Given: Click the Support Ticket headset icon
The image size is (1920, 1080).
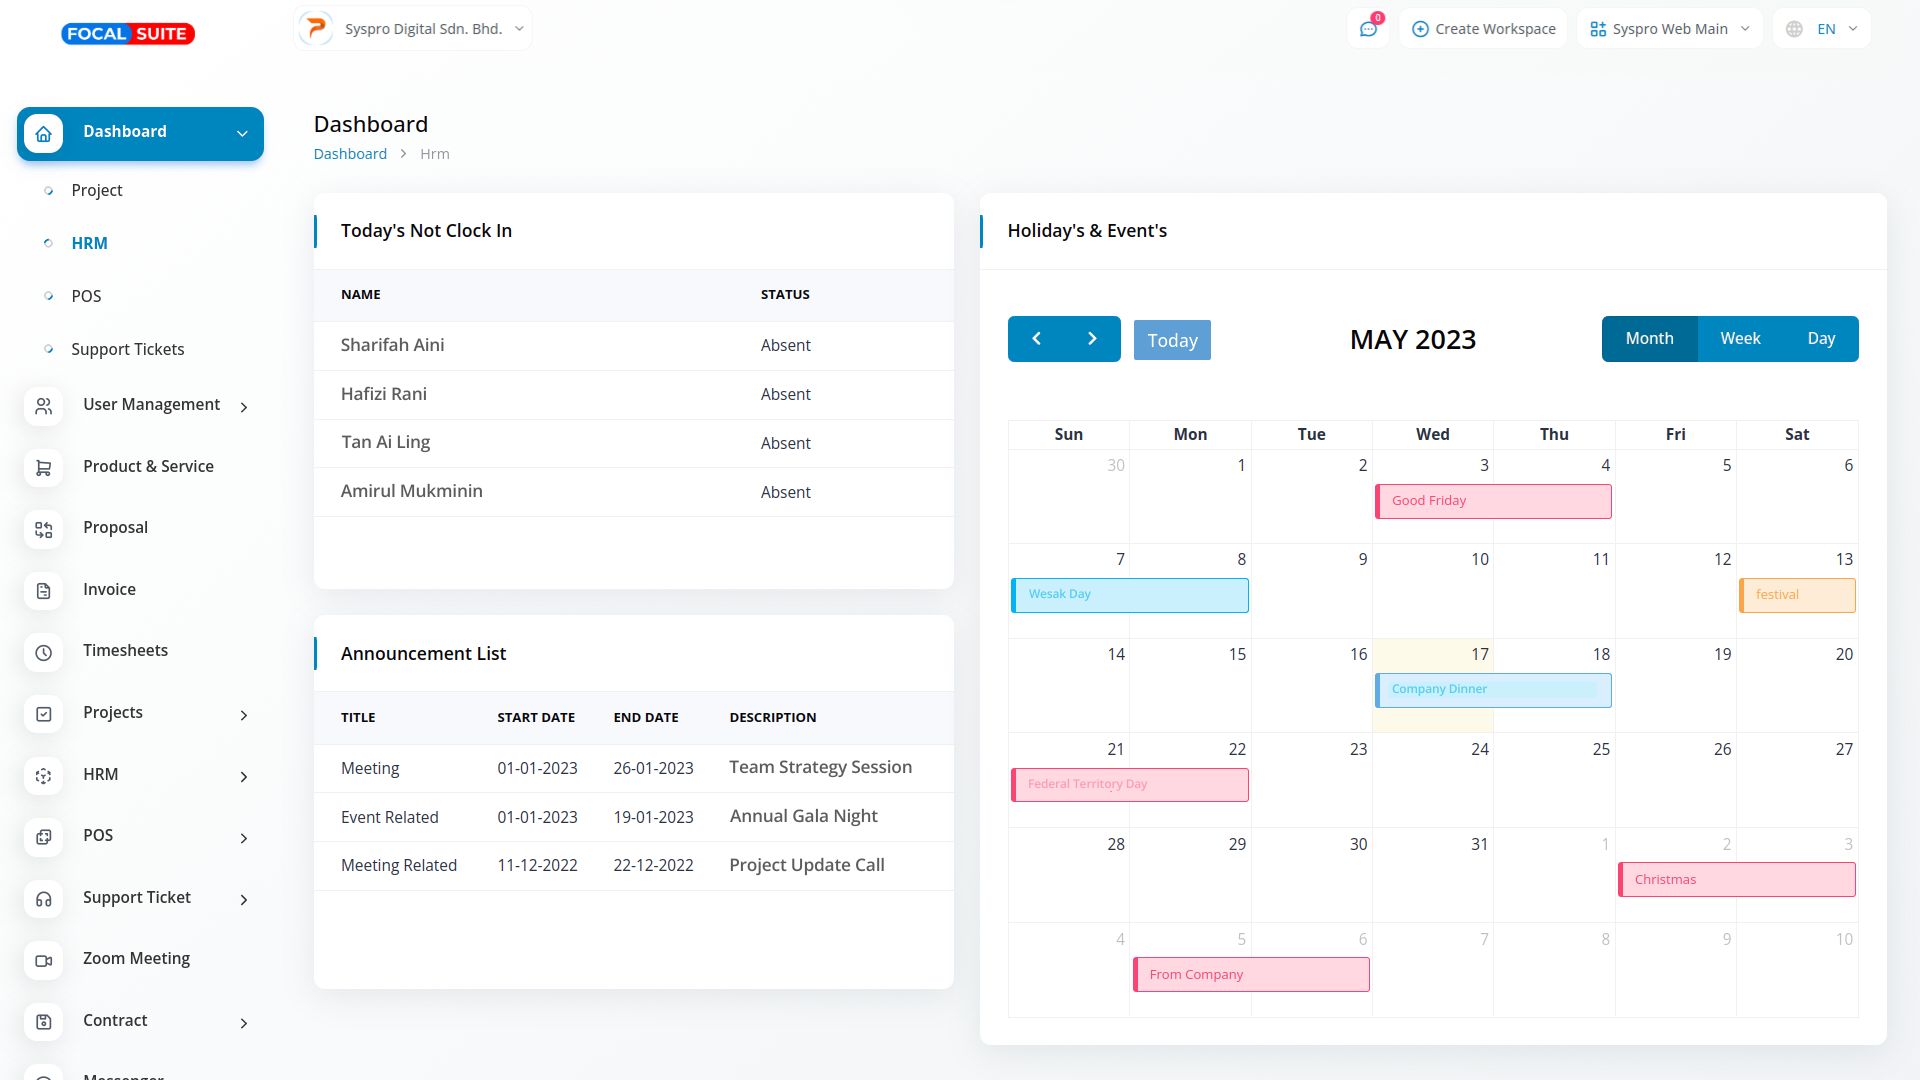Looking at the screenshot, I should 43,899.
